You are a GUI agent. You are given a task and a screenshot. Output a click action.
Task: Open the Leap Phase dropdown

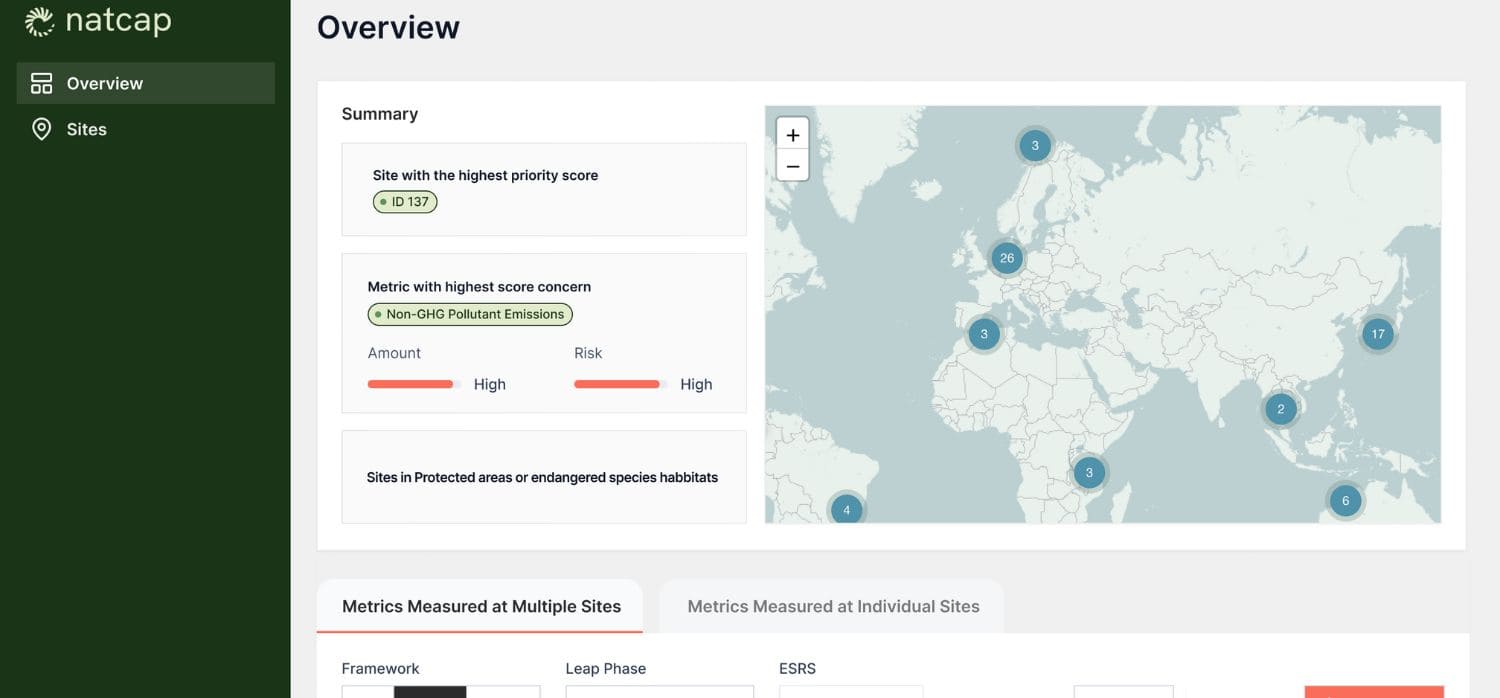point(659,692)
